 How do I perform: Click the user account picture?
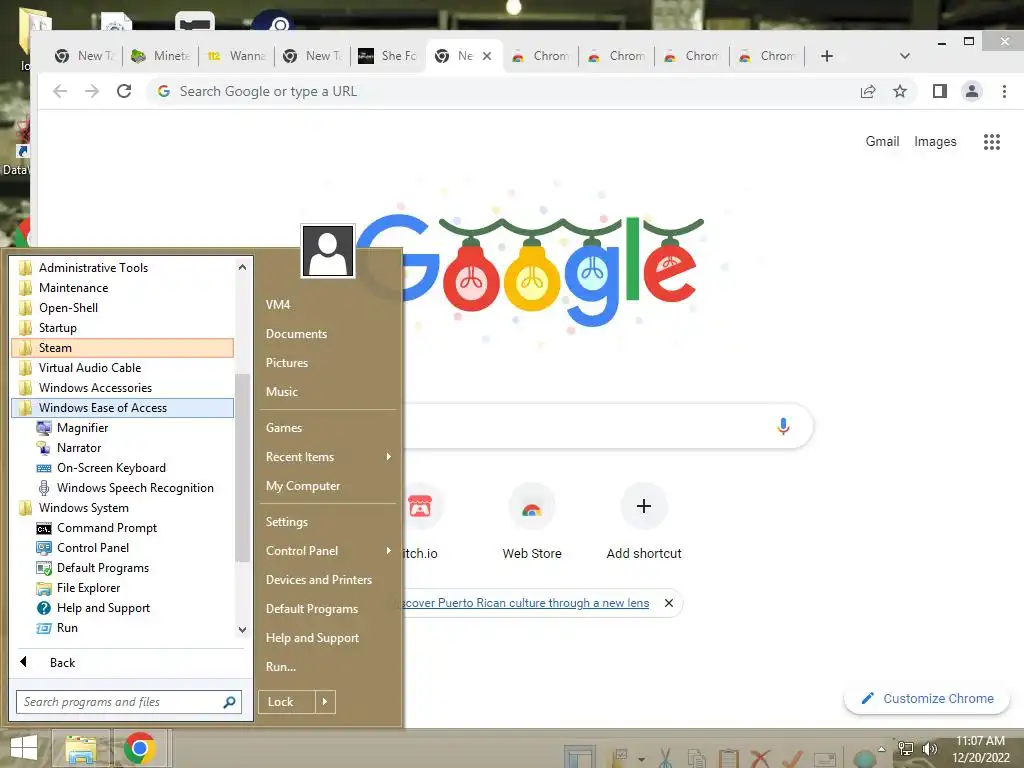[x=328, y=251]
